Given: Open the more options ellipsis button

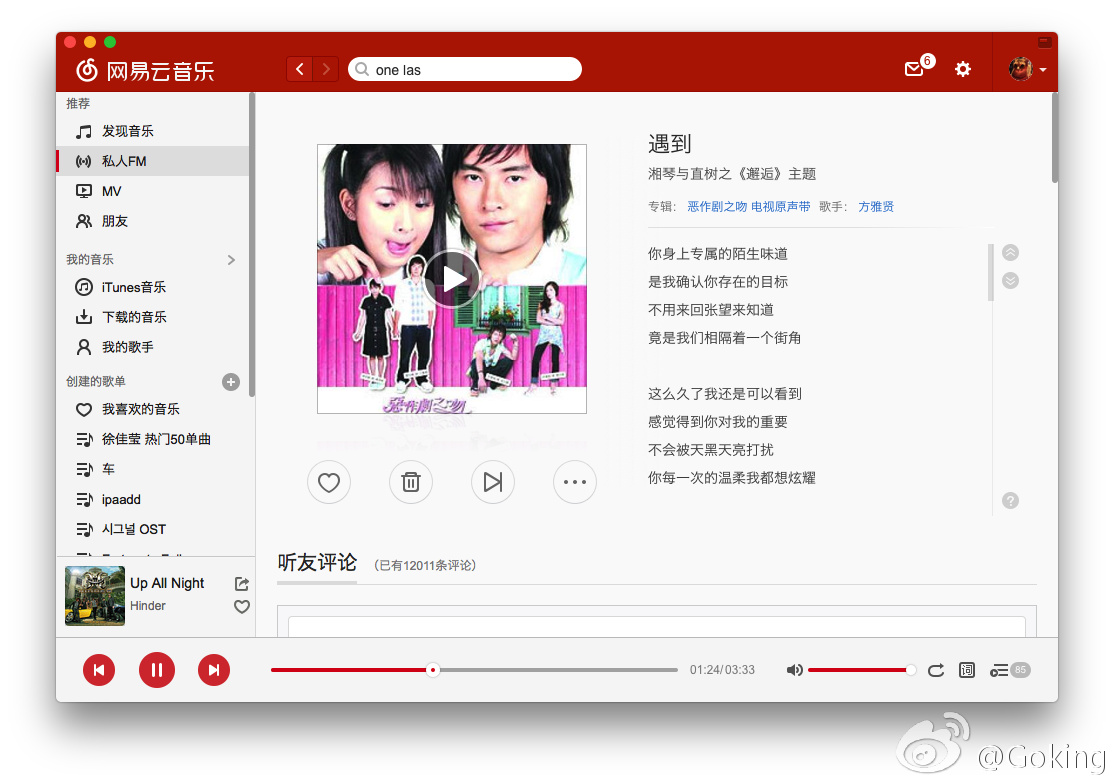Looking at the screenshot, I should [575, 482].
